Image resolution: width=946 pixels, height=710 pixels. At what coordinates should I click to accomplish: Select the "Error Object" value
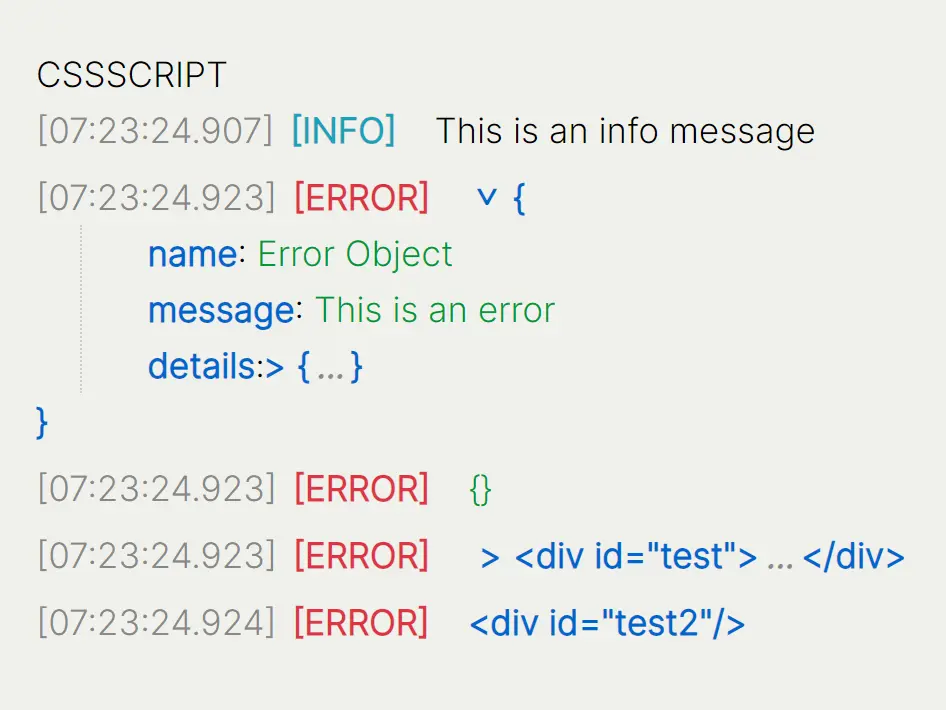[355, 254]
